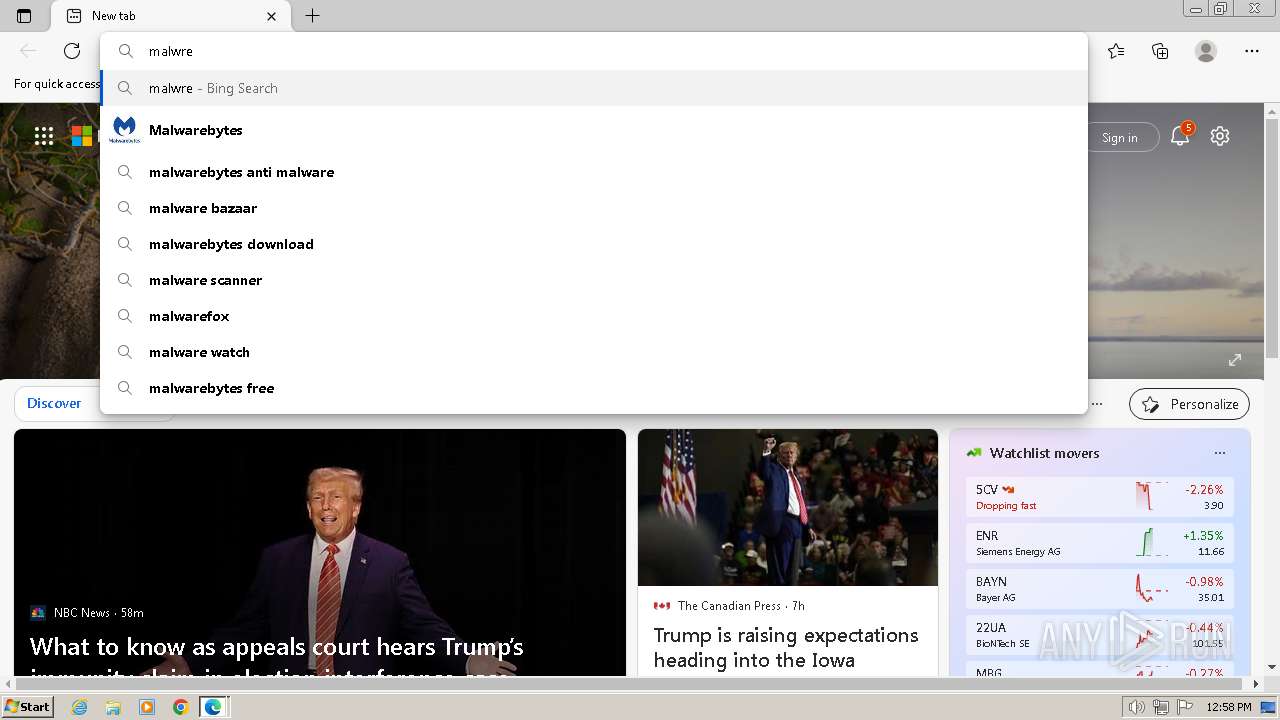Click the volume speaker tray icon
The height and width of the screenshot is (720, 1280).
[x=1137, y=707]
